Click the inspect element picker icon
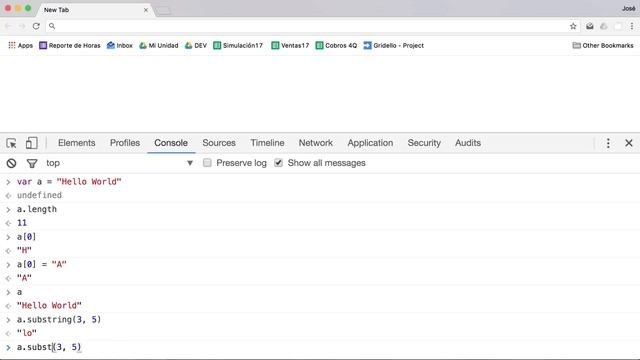 click(11, 143)
